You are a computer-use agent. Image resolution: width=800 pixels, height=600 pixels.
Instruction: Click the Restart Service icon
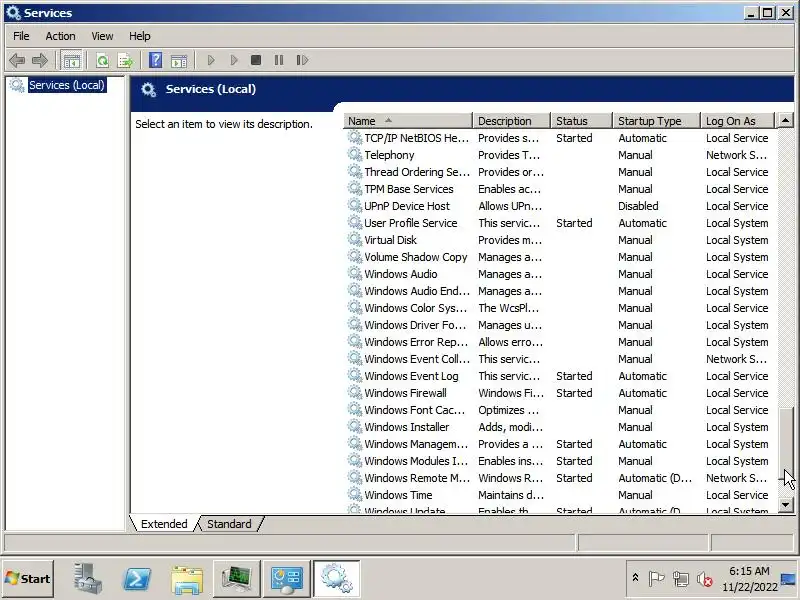point(302,61)
